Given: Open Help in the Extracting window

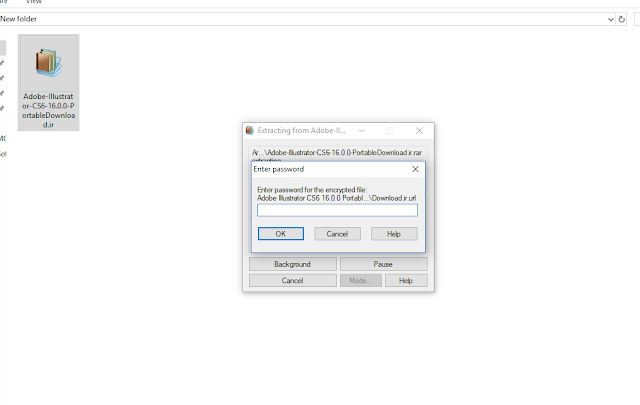Looking at the screenshot, I should 406,280.
